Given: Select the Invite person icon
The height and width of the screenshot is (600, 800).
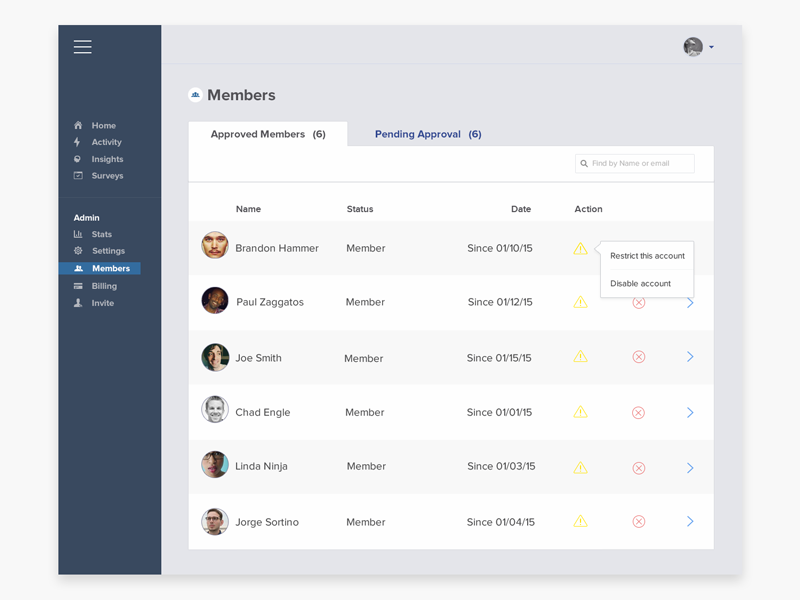Looking at the screenshot, I should [78, 303].
